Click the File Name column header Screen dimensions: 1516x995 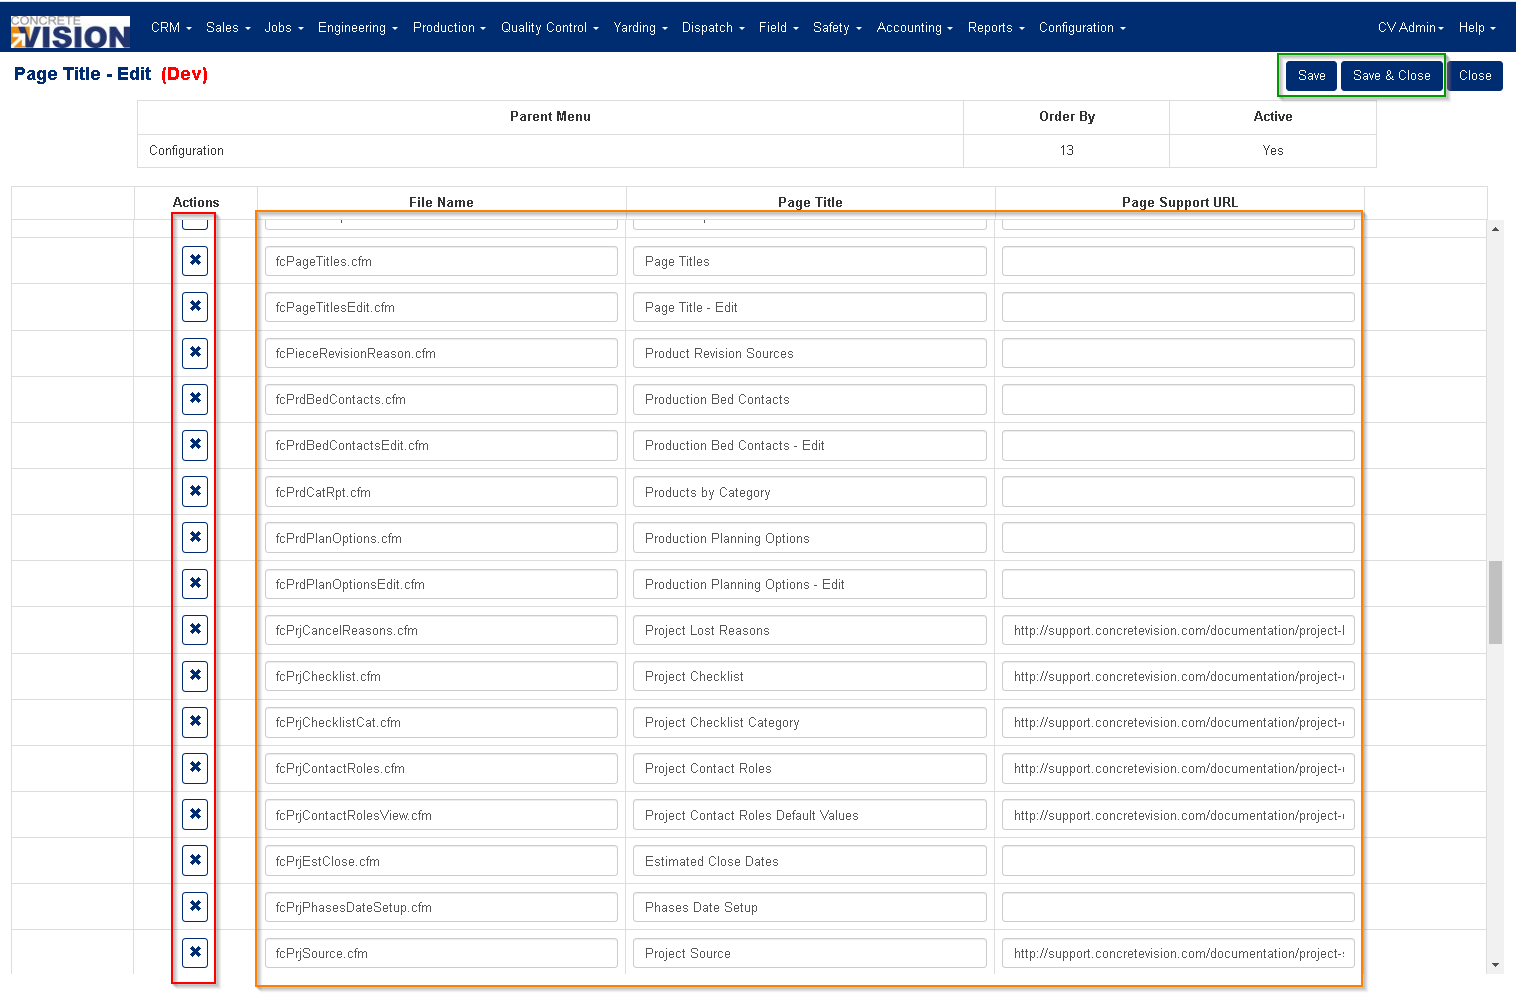click(441, 202)
